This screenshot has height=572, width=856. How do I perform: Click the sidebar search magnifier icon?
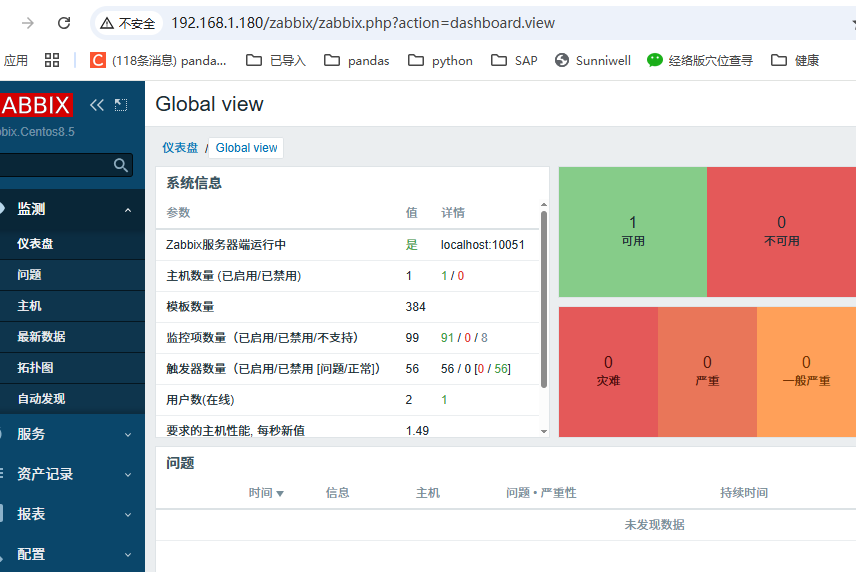coord(121,165)
